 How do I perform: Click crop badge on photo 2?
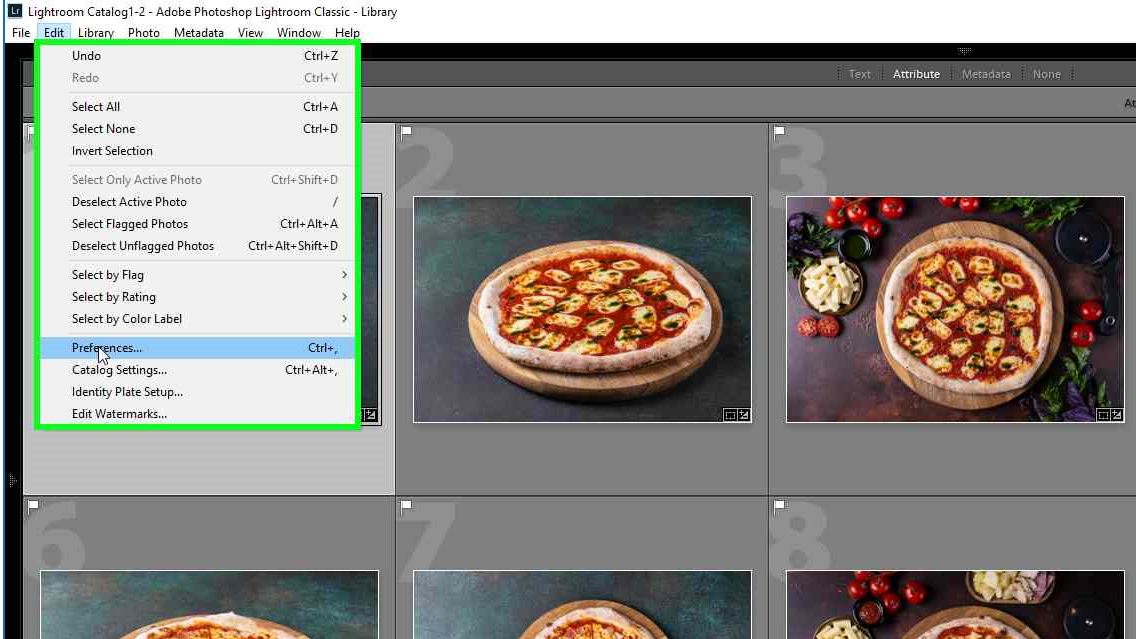point(730,415)
